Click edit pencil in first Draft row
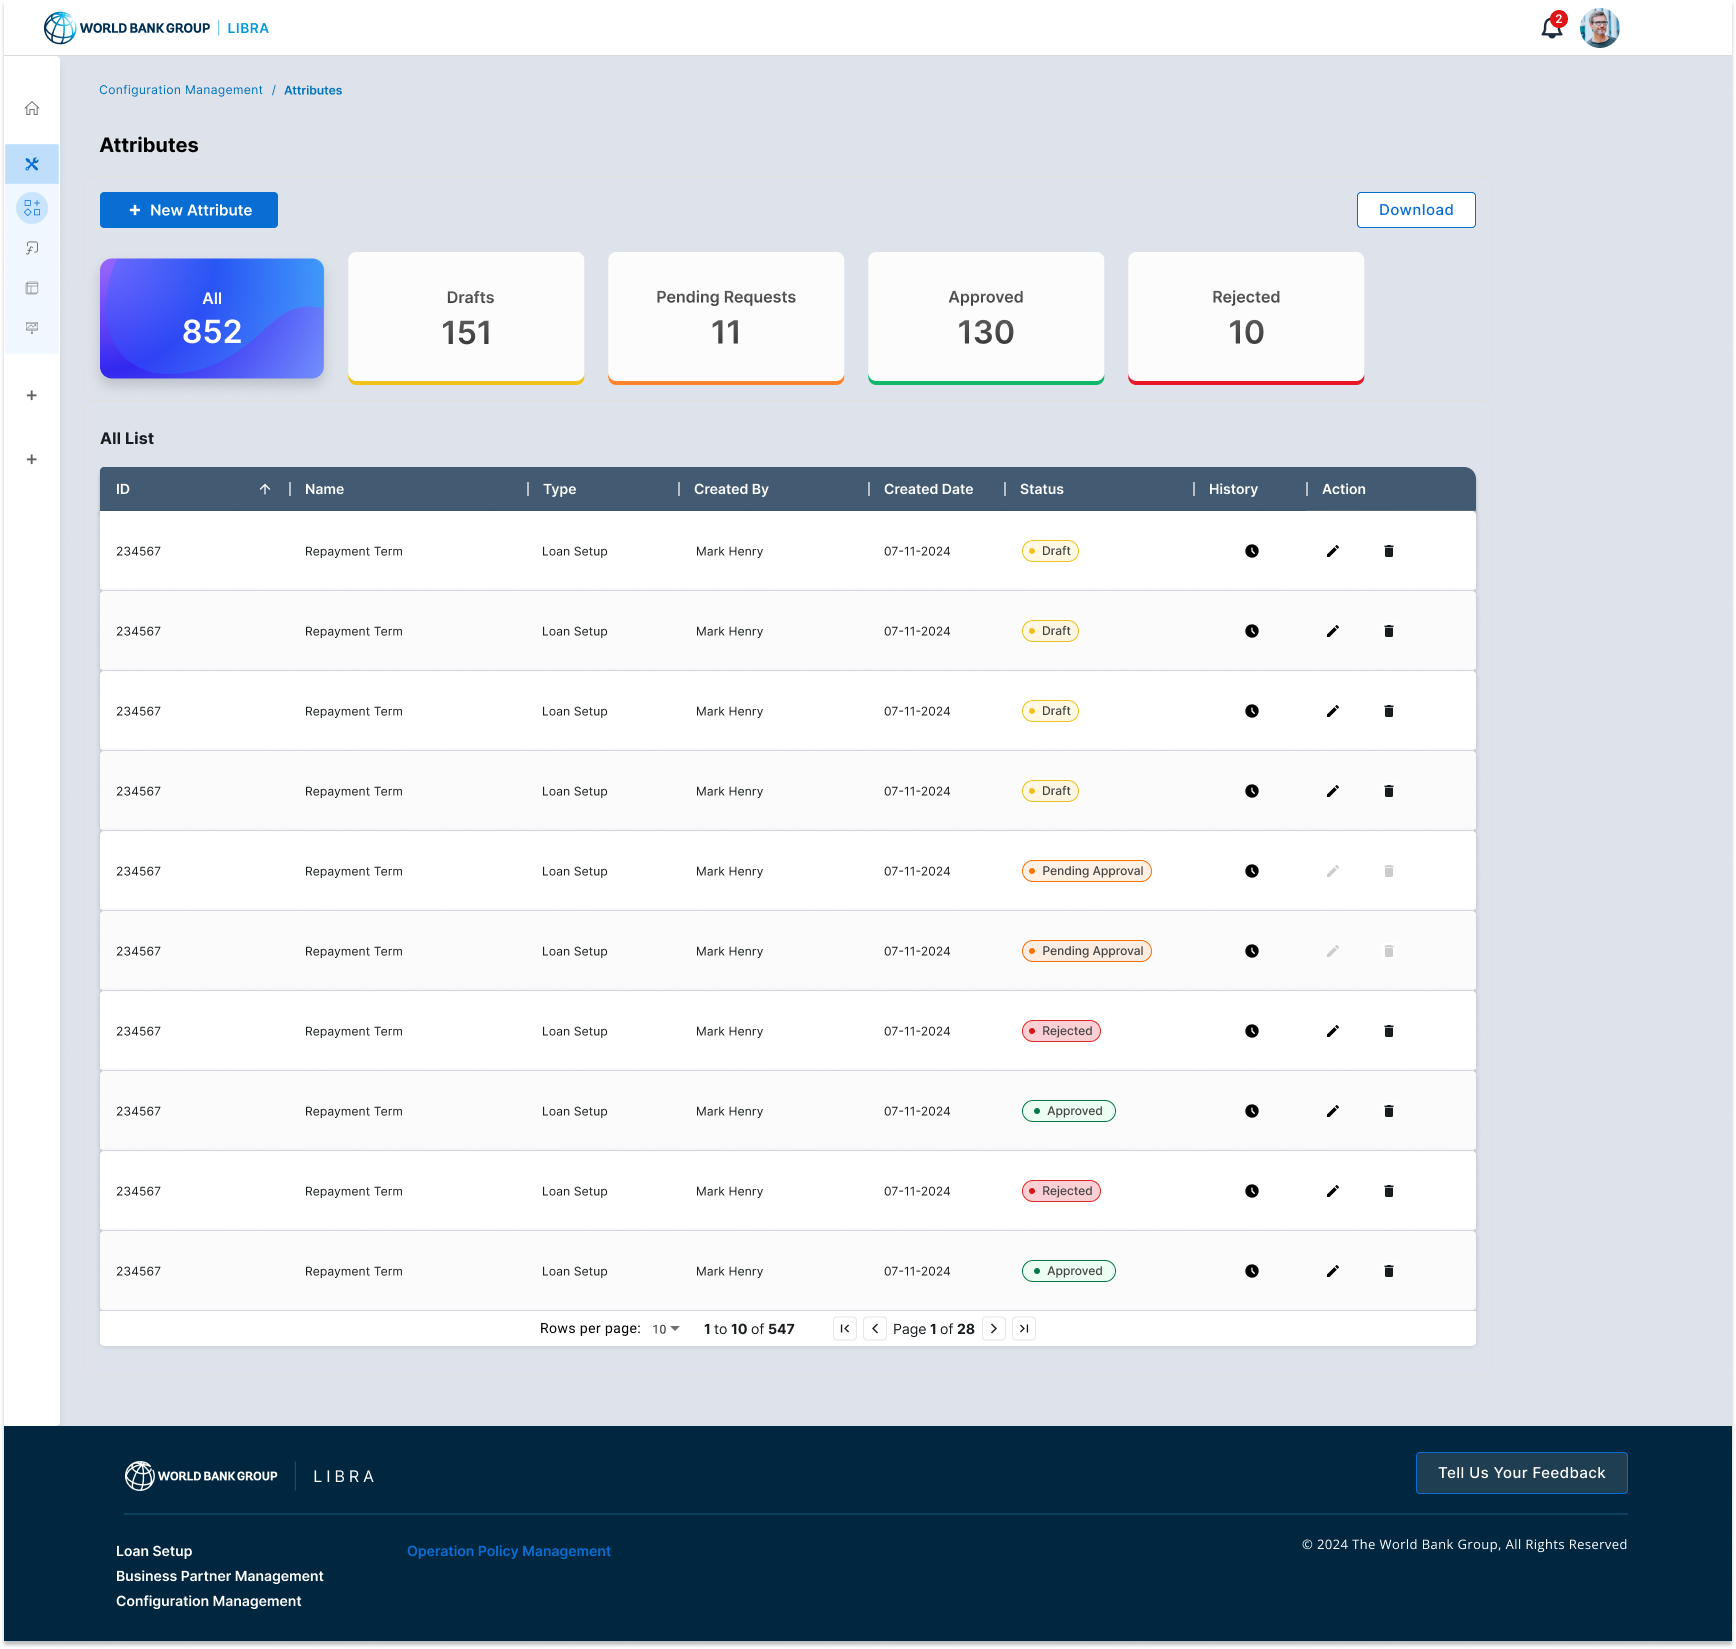1736x1649 pixels. point(1332,551)
